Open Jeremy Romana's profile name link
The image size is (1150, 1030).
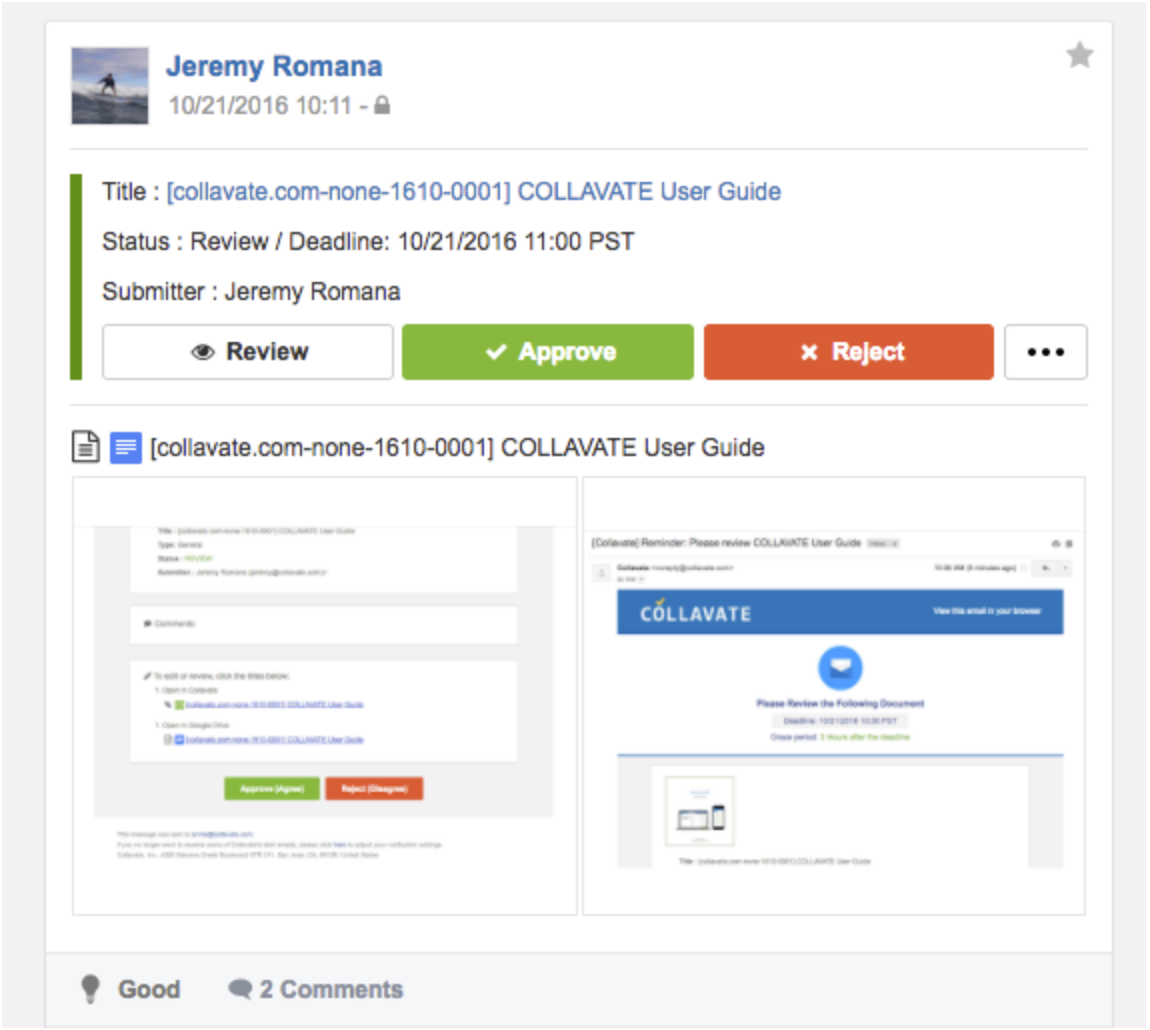click(x=274, y=66)
